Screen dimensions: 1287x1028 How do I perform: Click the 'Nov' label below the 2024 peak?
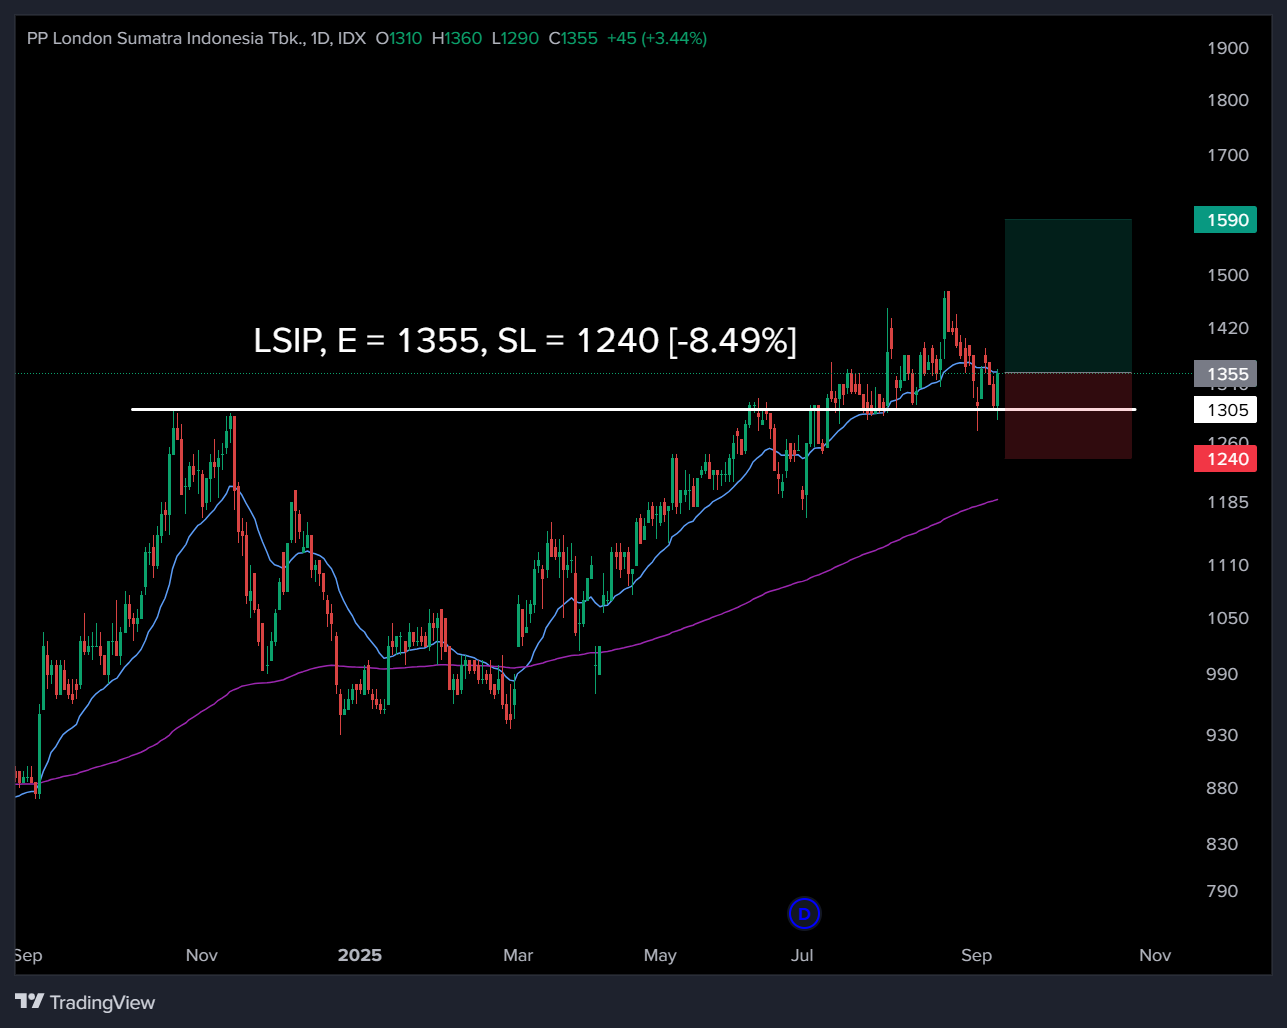coord(202,955)
